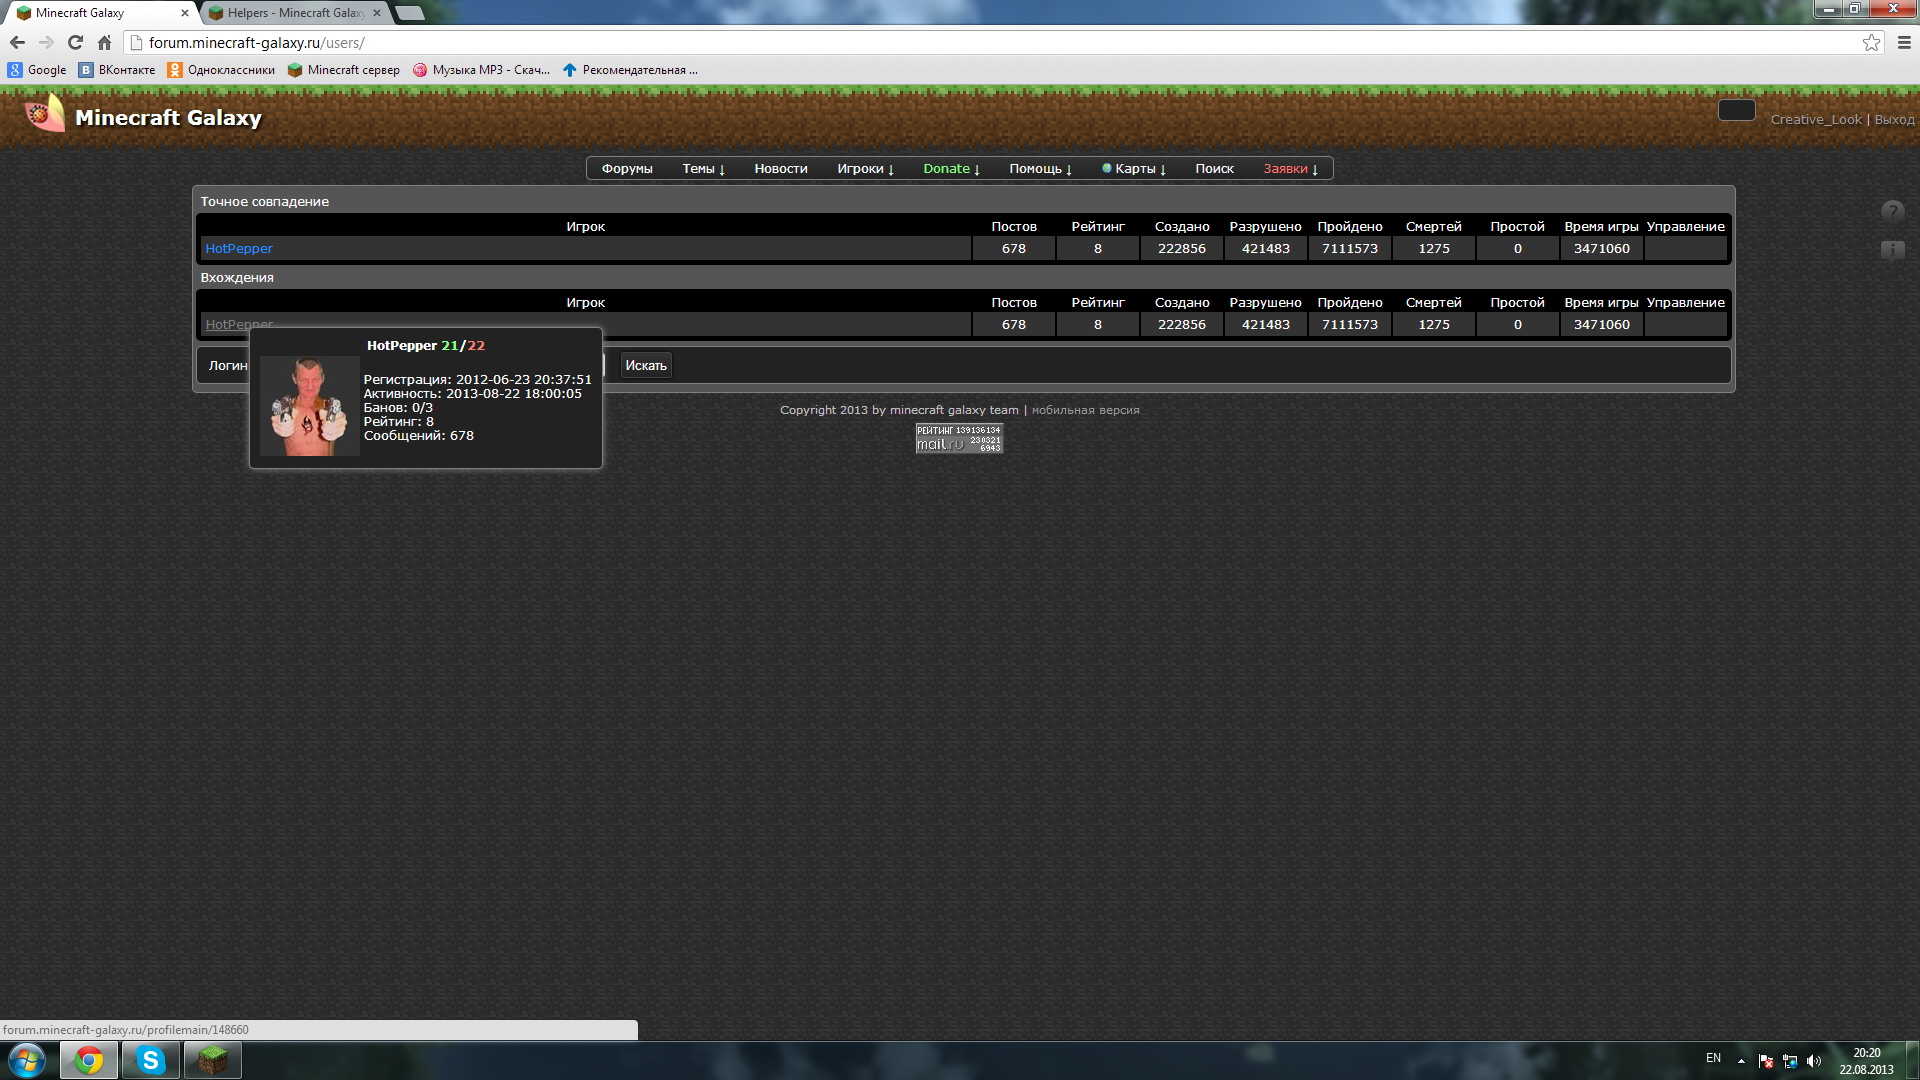Open the Chrome menu hamburger icon

pyautogui.click(x=1904, y=42)
